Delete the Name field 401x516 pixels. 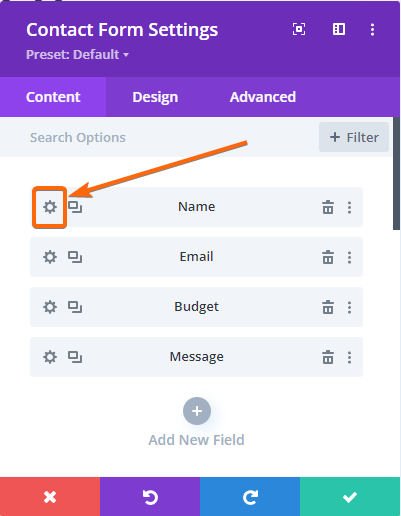click(328, 207)
